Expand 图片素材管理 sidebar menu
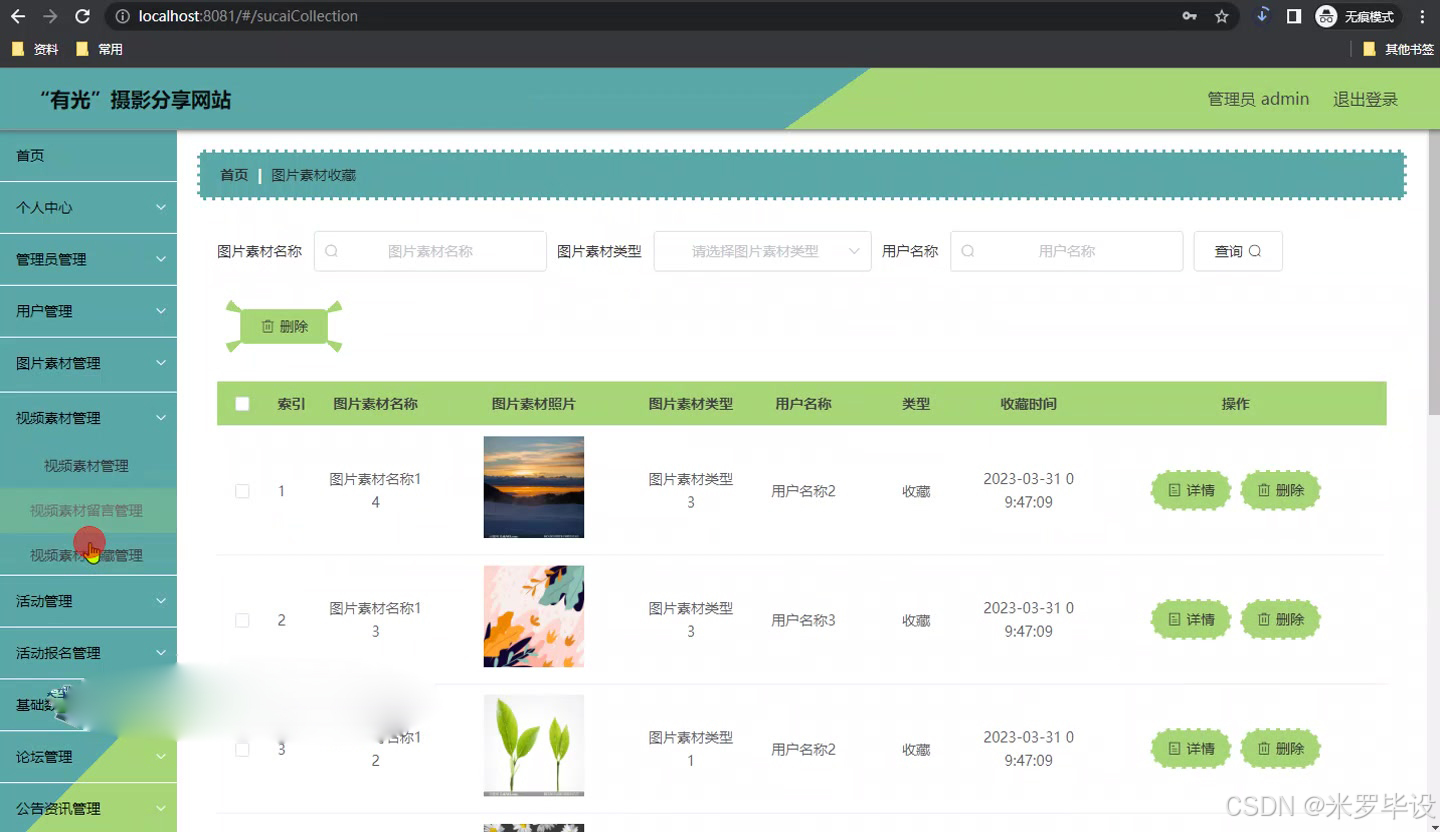The image size is (1440, 832). (88, 363)
